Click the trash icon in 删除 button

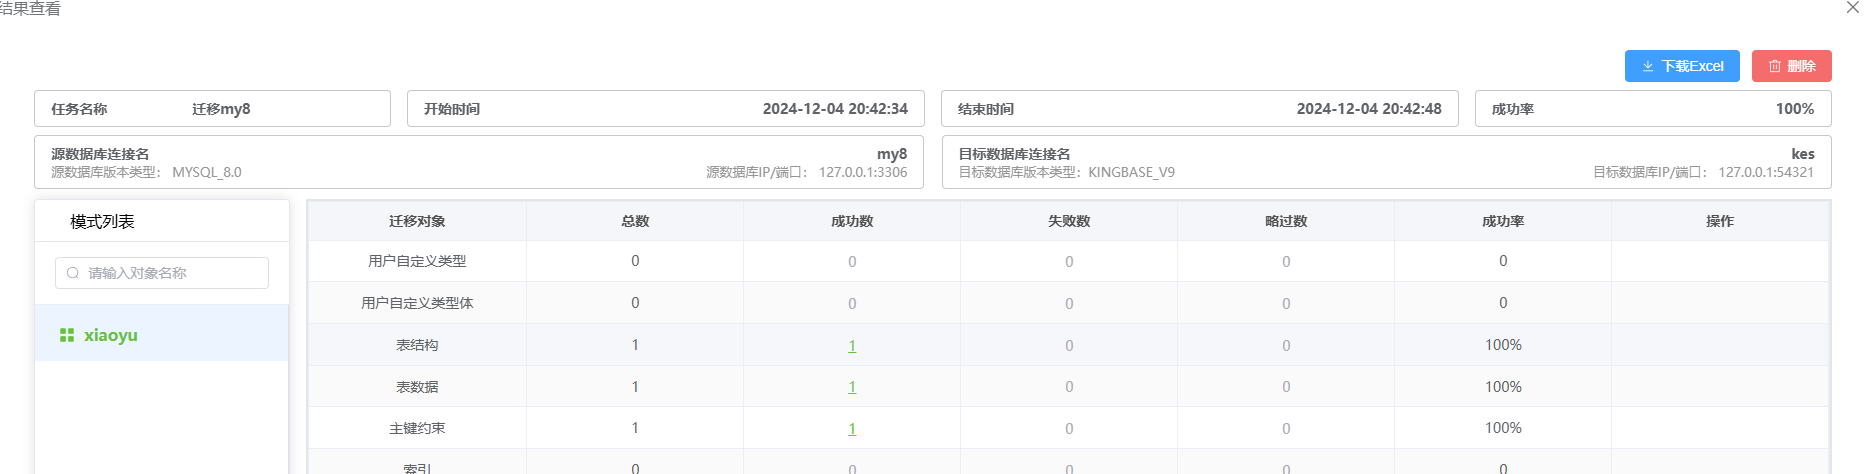(1775, 66)
